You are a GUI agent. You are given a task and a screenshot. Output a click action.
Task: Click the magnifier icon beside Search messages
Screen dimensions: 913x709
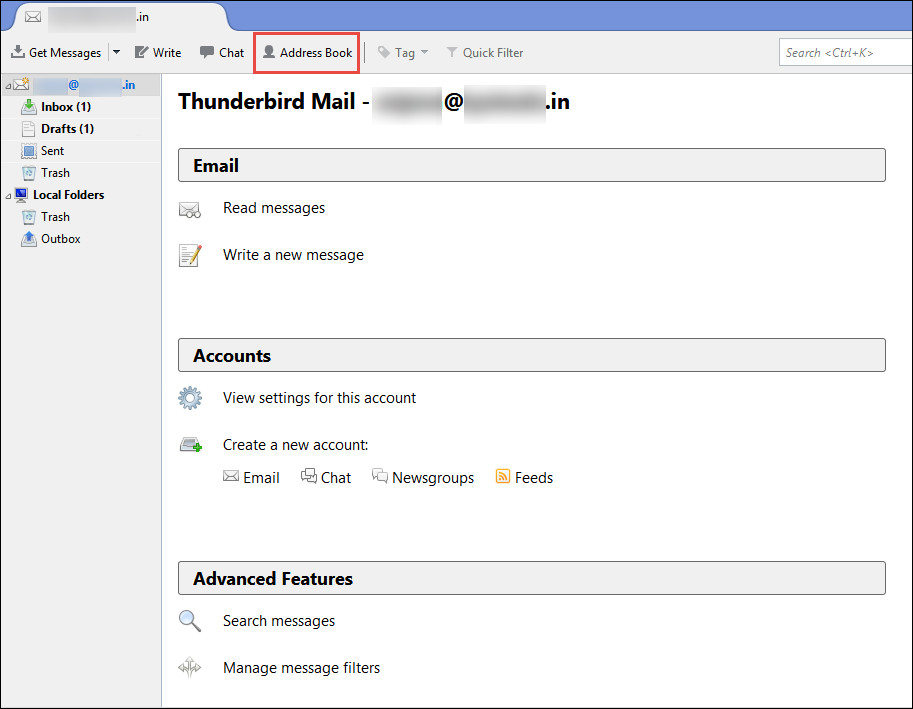(x=190, y=621)
